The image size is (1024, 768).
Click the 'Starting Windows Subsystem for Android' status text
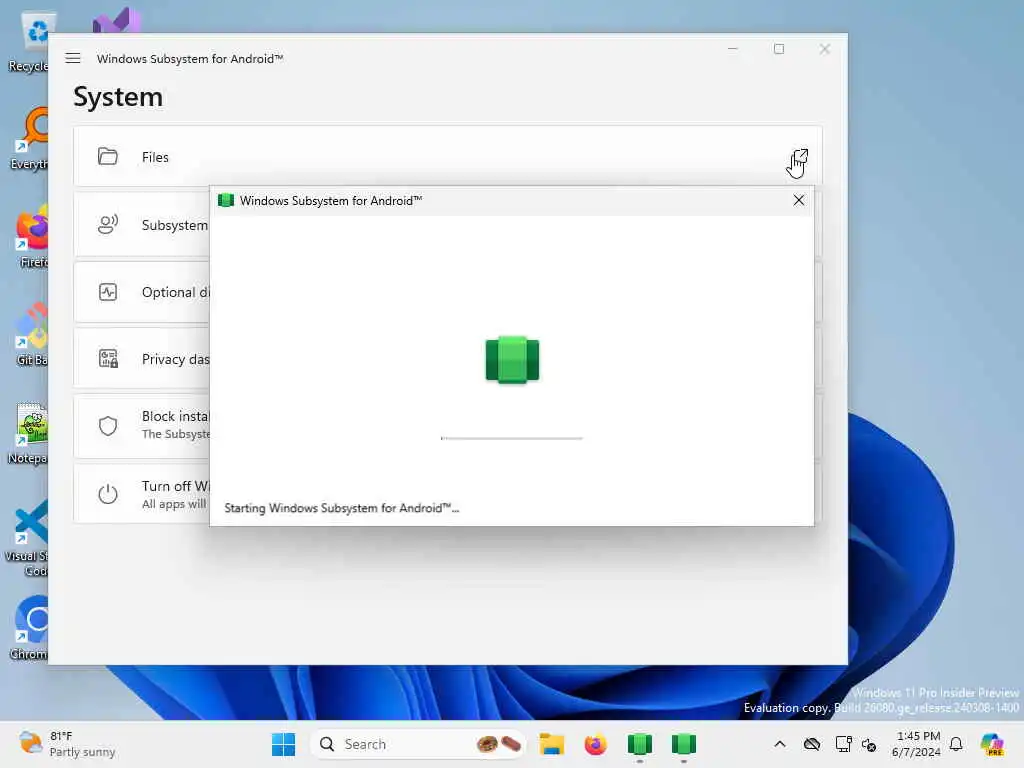click(342, 508)
